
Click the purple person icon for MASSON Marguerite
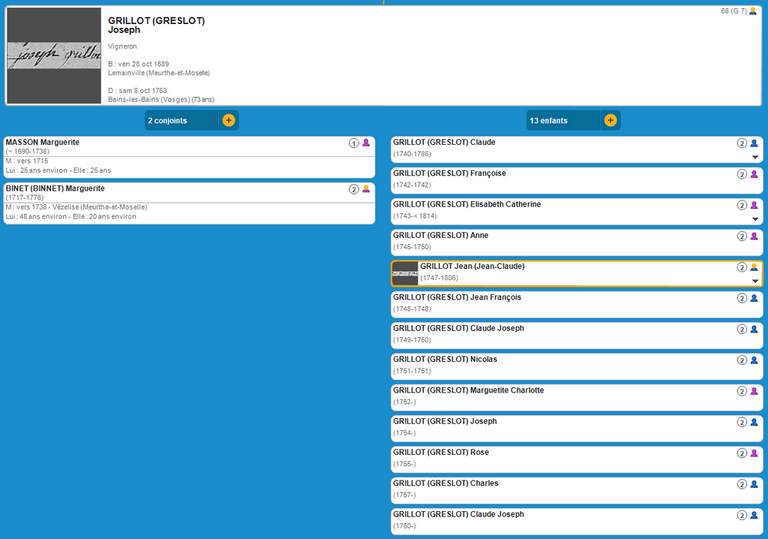coord(366,143)
